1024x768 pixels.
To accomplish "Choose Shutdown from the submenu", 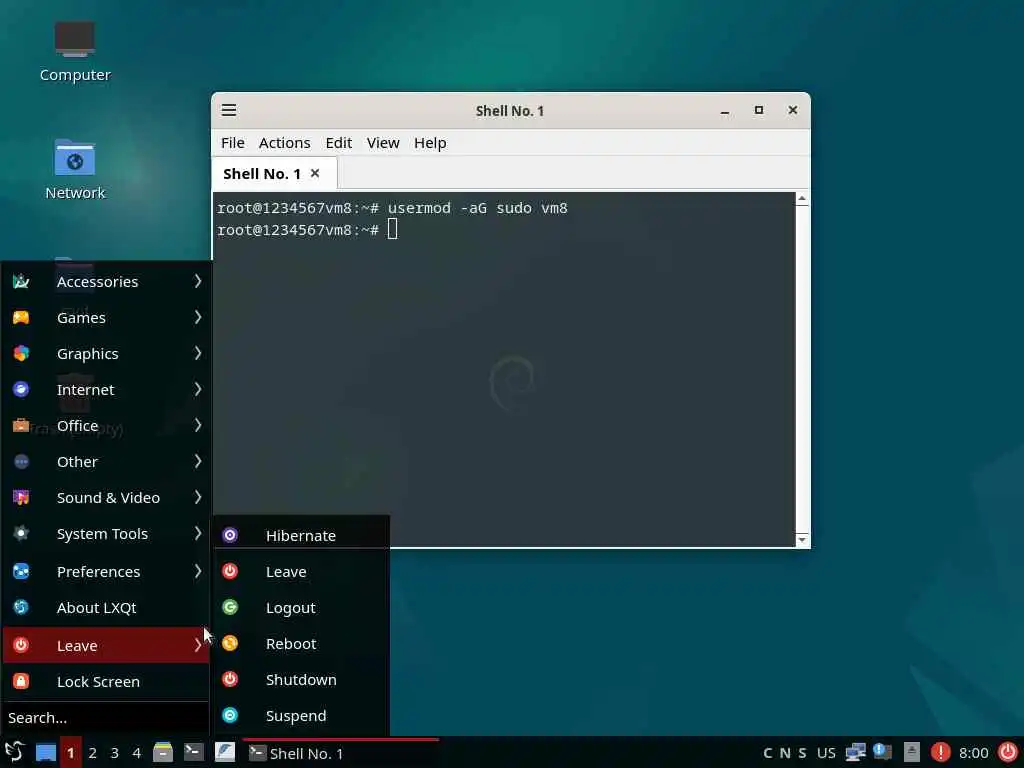I will pos(302,679).
